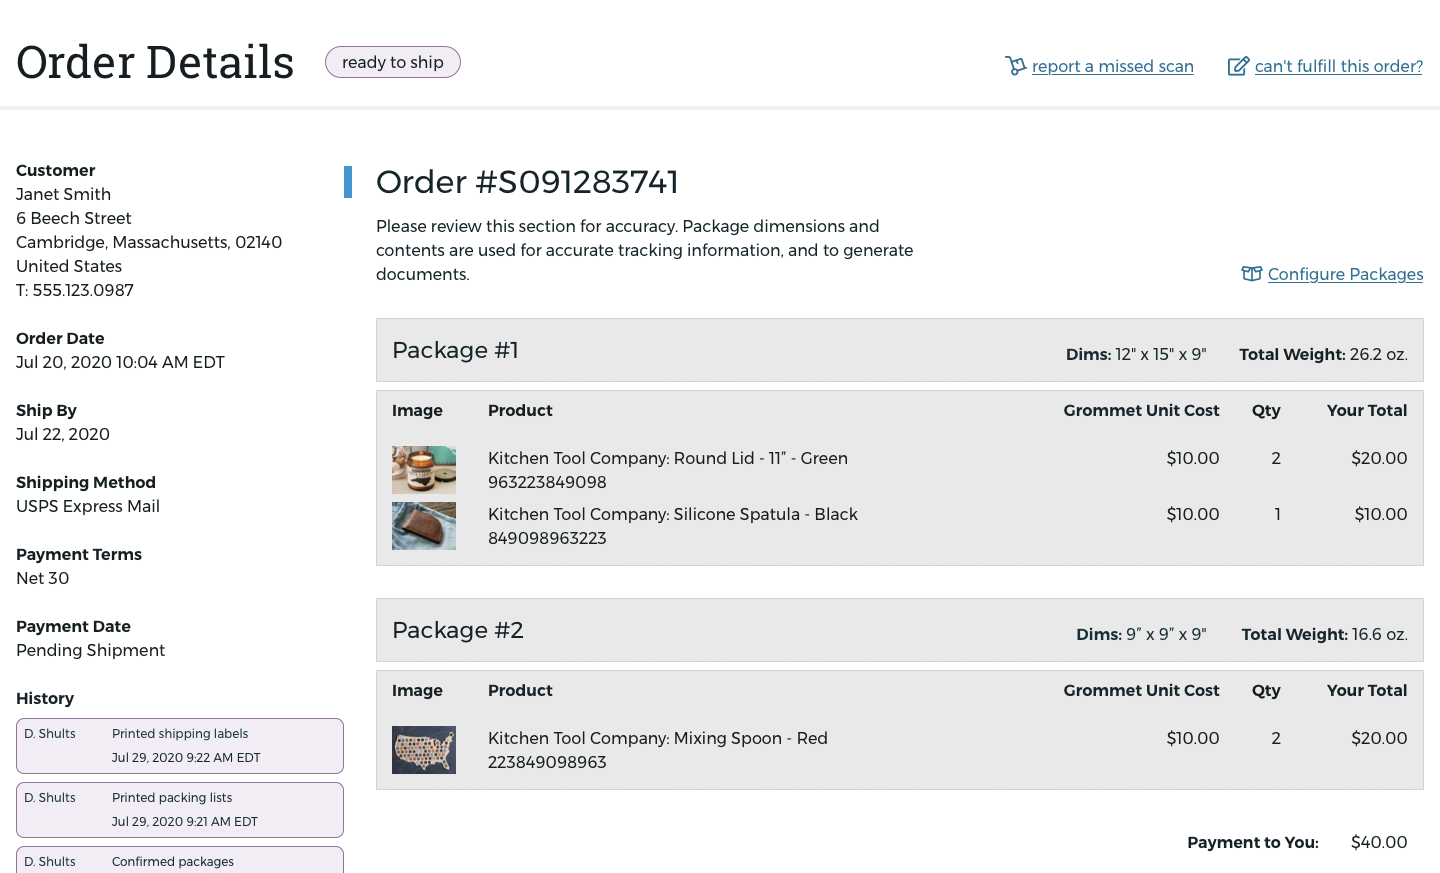The width and height of the screenshot is (1440, 873).
Task: Select the Confirmed packages history entry
Action: pos(180,860)
